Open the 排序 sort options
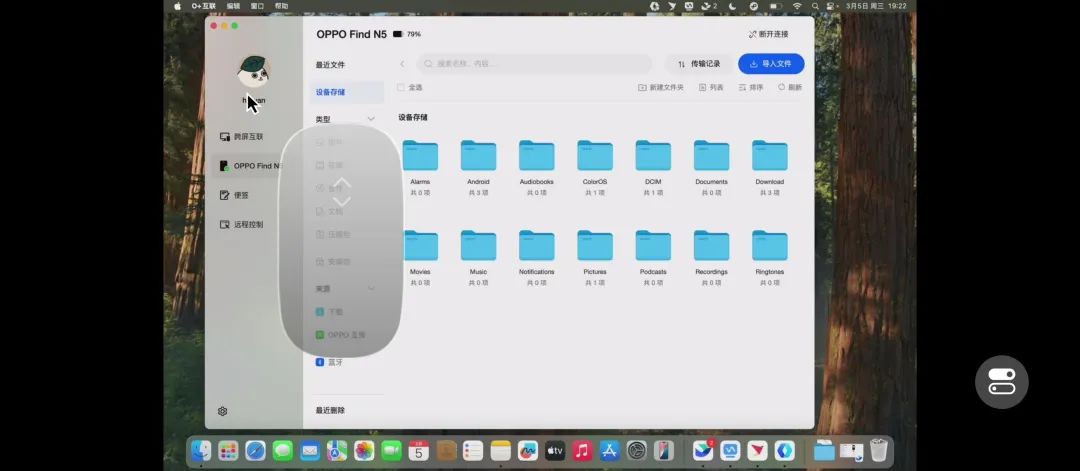The image size is (1080, 471). 751,87
